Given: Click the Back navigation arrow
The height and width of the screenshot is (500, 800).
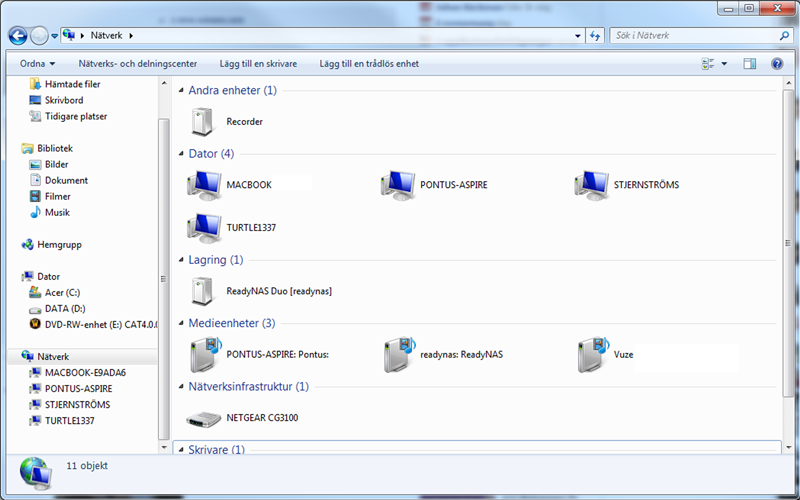Looking at the screenshot, I should 18,36.
